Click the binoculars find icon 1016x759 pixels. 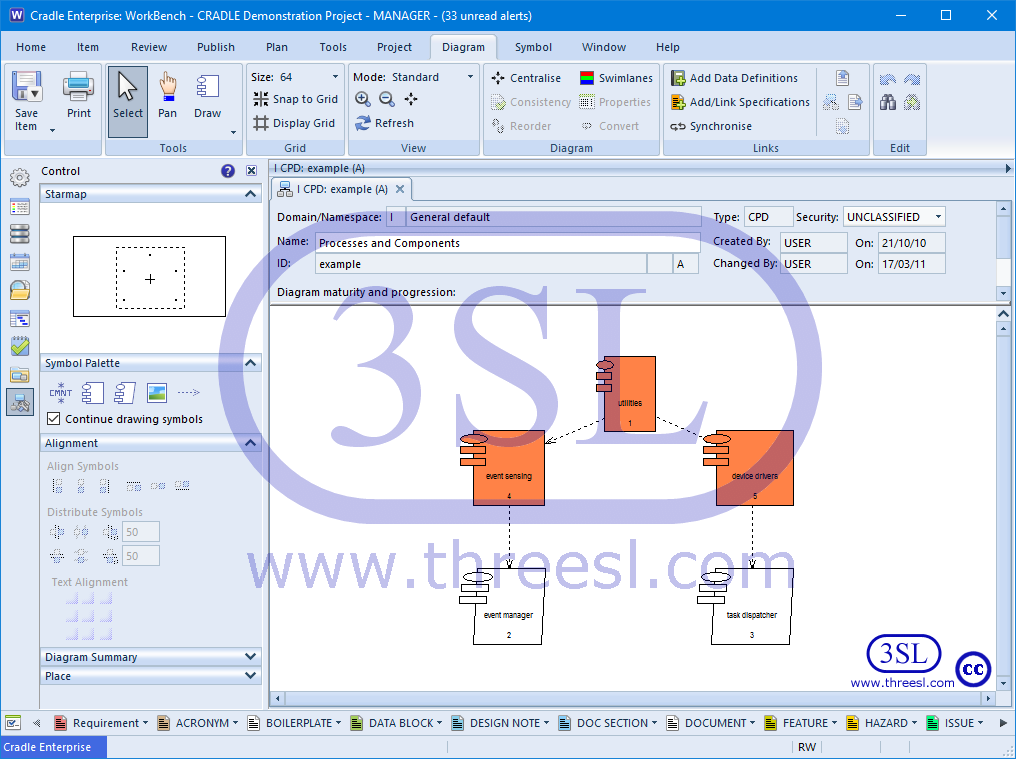pos(888,102)
